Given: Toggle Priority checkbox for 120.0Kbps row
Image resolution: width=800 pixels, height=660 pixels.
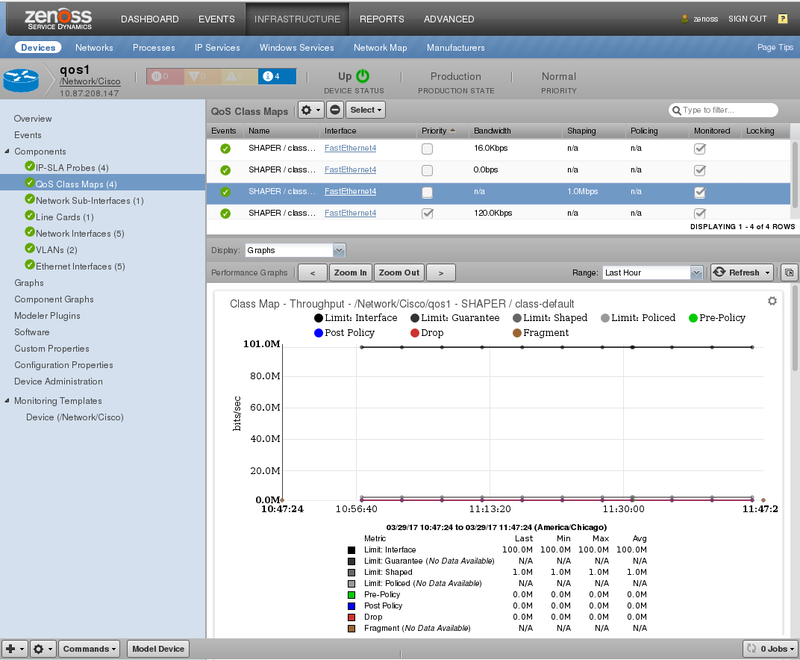Looking at the screenshot, I should click(x=427, y=214).
